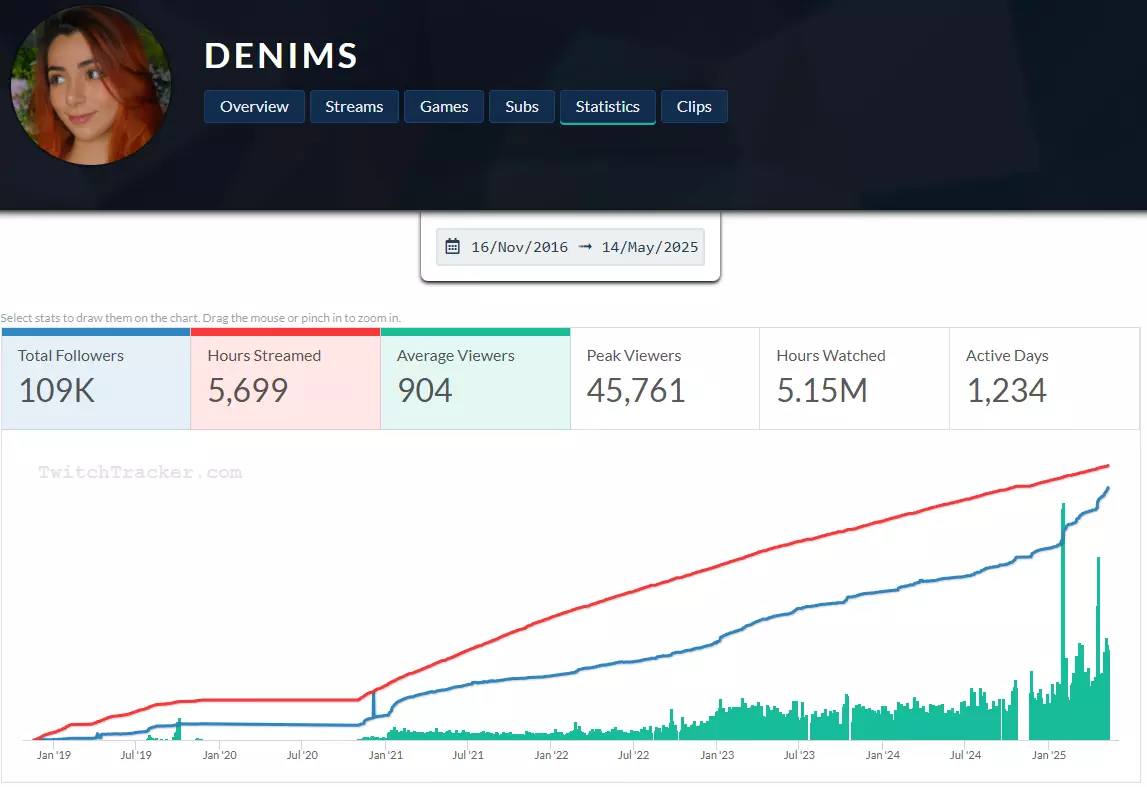Enable Hours Watched stat on chart
The image size is (1147, 787).
point(854,379)
